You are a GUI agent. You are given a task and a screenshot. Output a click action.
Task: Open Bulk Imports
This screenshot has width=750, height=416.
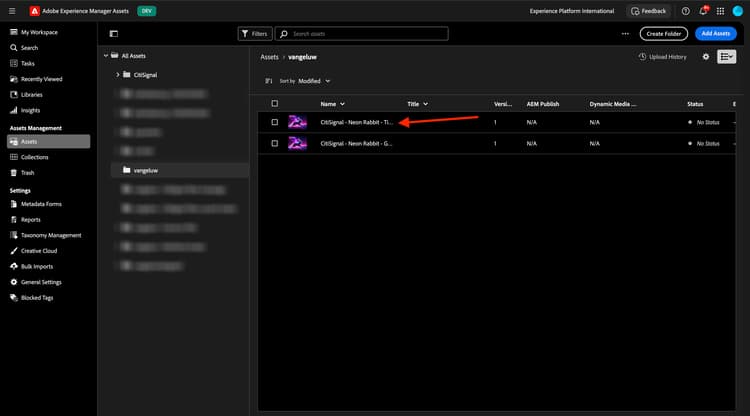37,266
